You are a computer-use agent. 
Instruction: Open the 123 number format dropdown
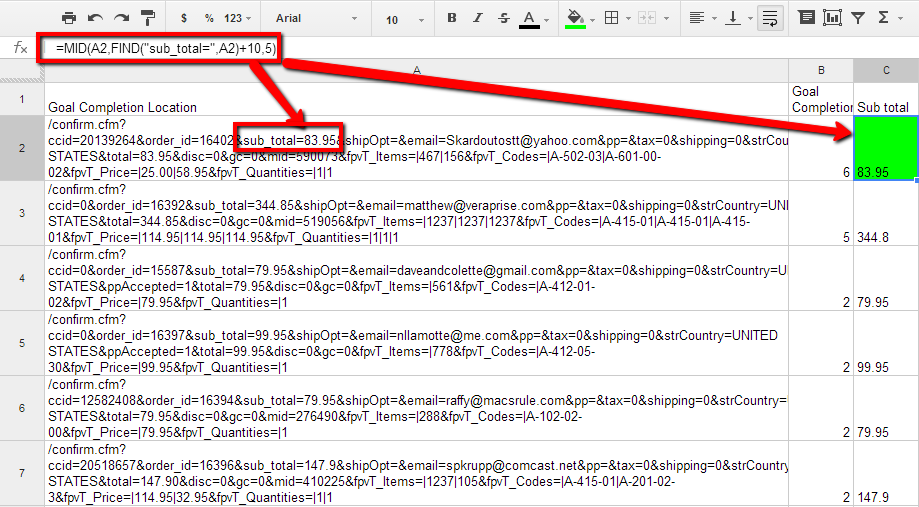[238, 18]
